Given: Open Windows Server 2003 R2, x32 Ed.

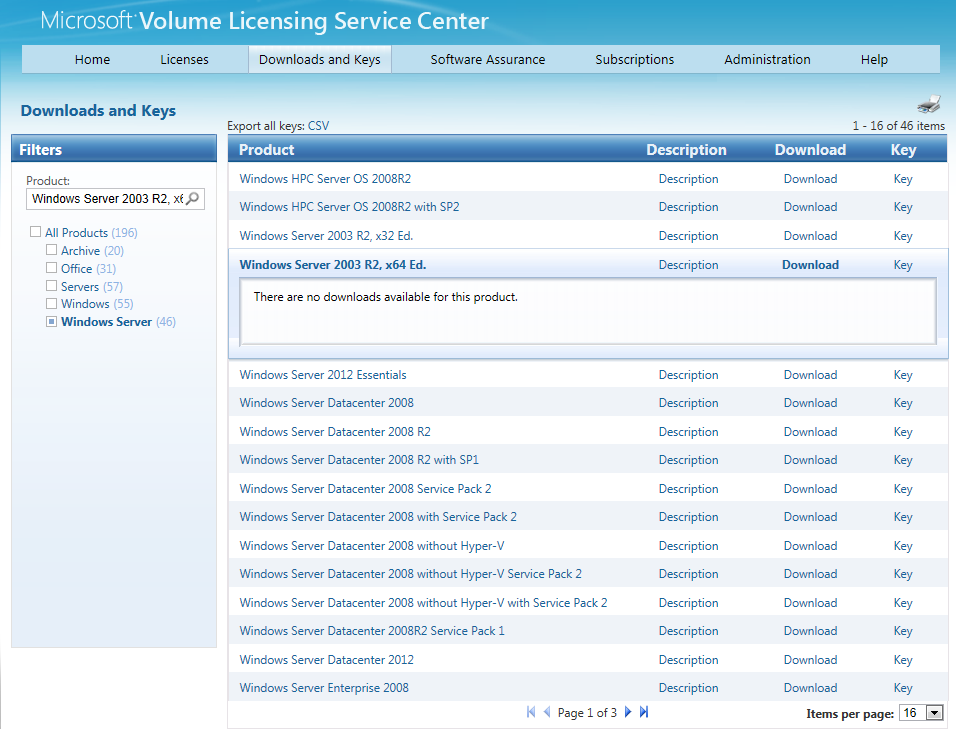Looking at the screenshot, I should [x=326, y=236].
